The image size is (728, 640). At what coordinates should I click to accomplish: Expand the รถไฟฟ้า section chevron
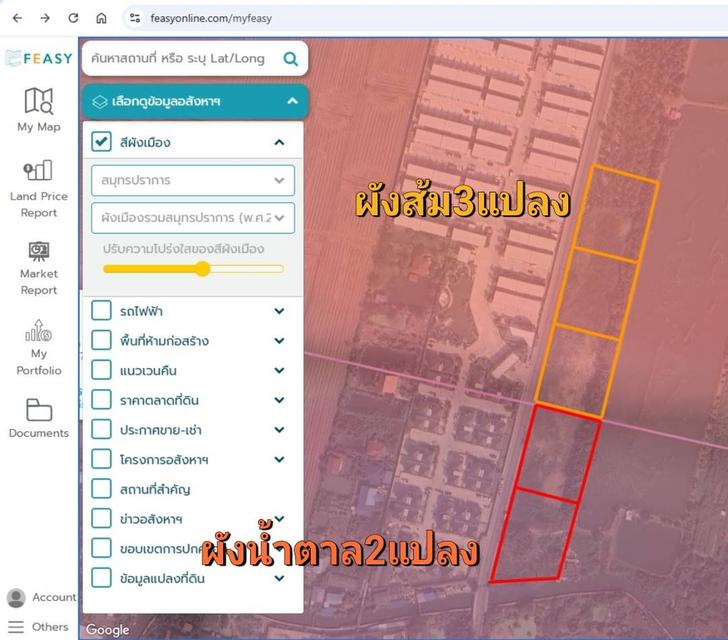coord(279,311)
